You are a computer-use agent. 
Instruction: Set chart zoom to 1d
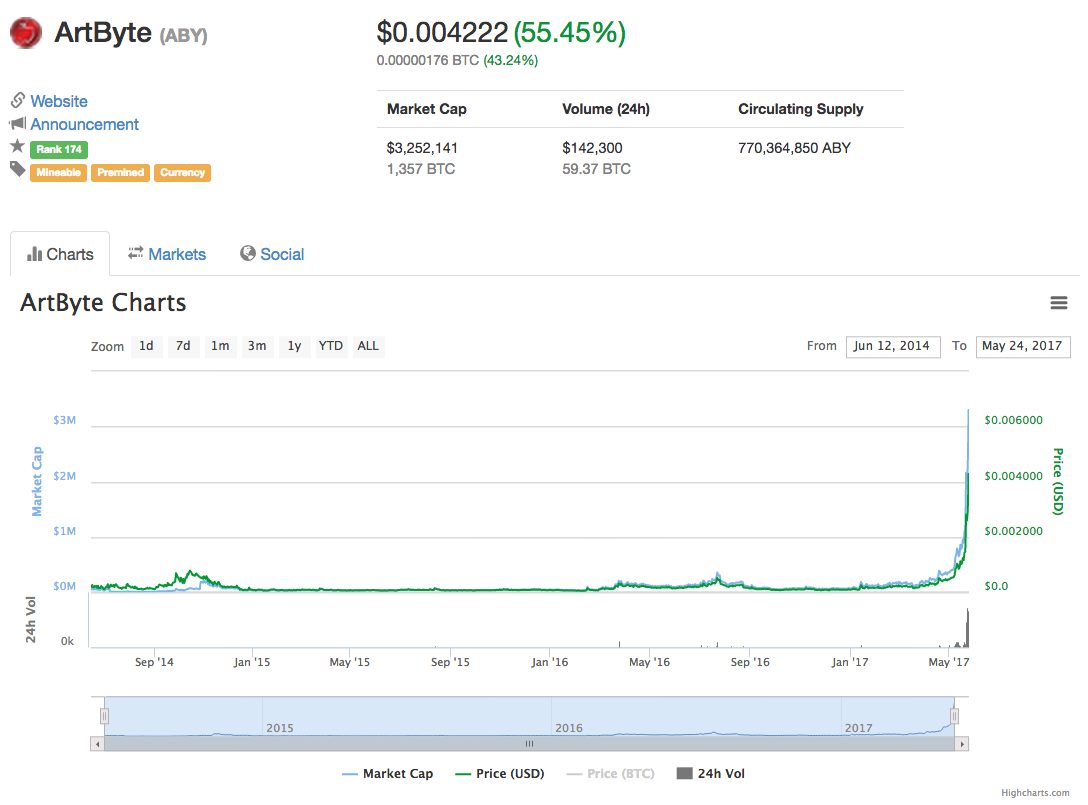tap(146, 346)
